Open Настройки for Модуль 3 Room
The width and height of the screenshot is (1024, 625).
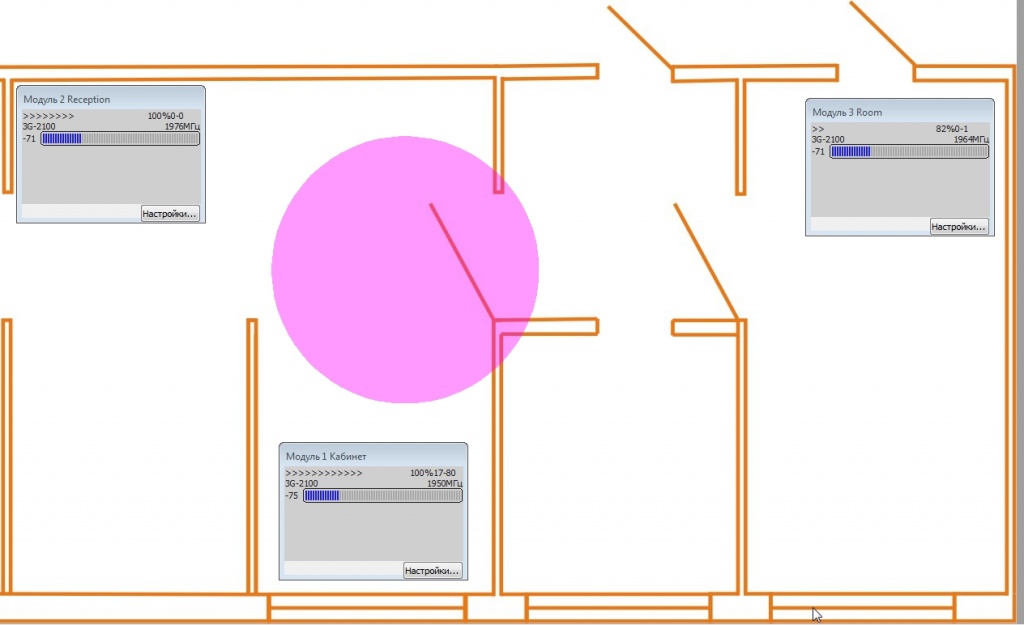tap(958, 227)
